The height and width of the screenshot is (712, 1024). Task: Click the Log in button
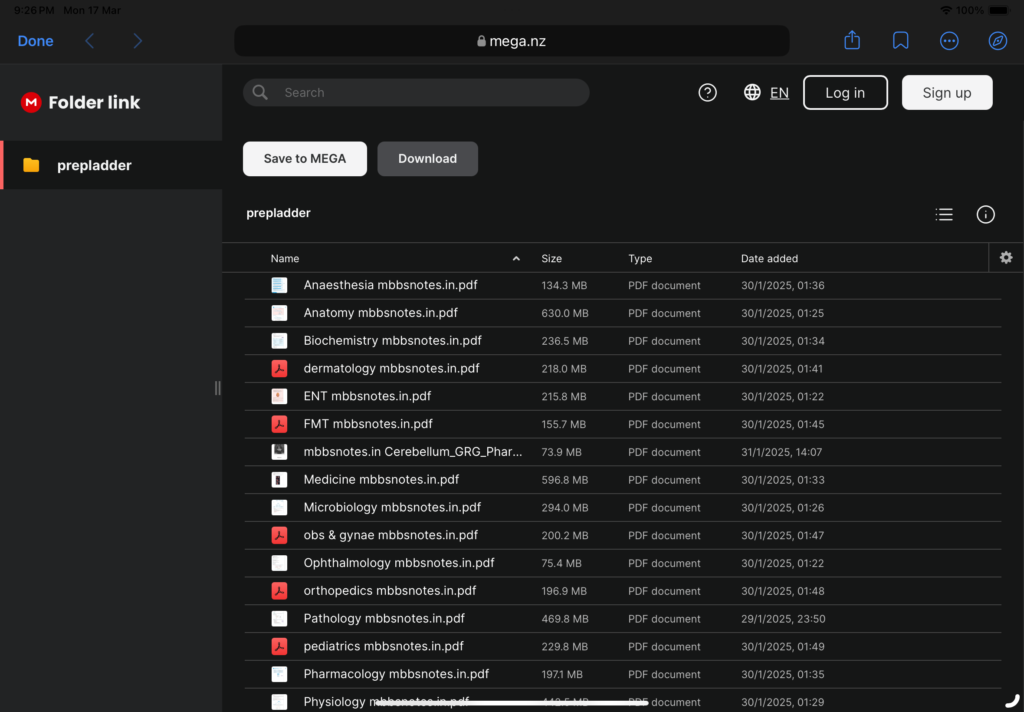click(x=845, y=93)
